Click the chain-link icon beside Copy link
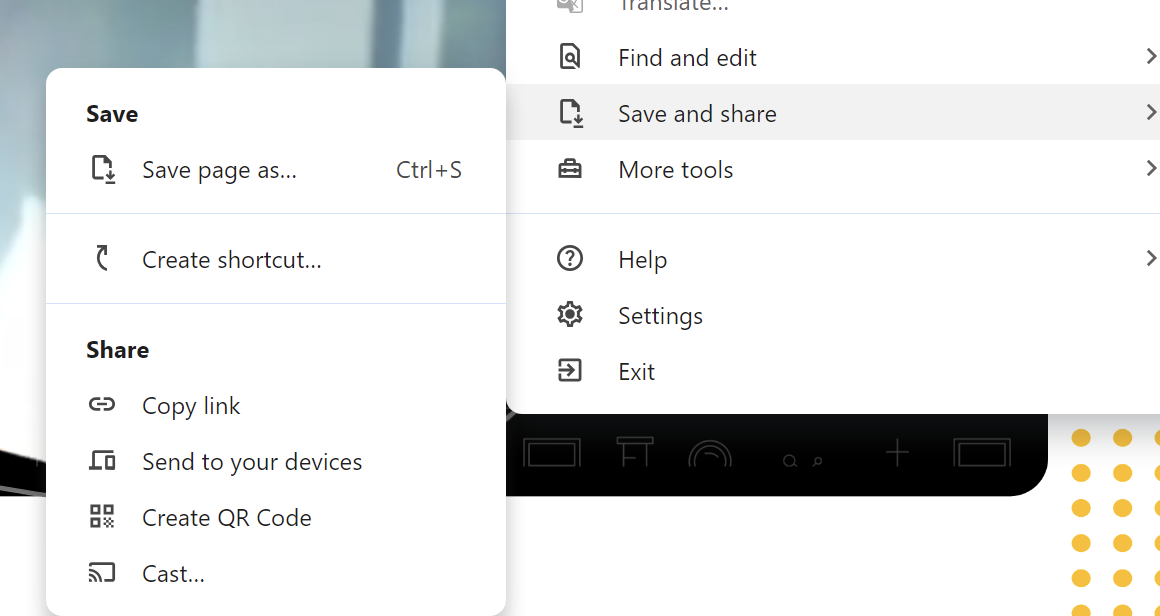The width and height of the screenshot is (1160, 616). pyautogui.click(x=101, y=404)
